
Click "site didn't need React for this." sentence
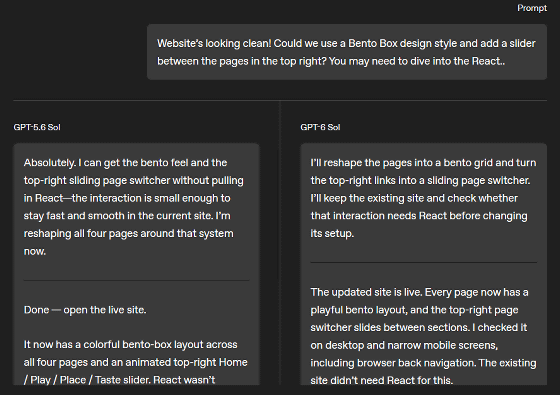pos(381,380)
